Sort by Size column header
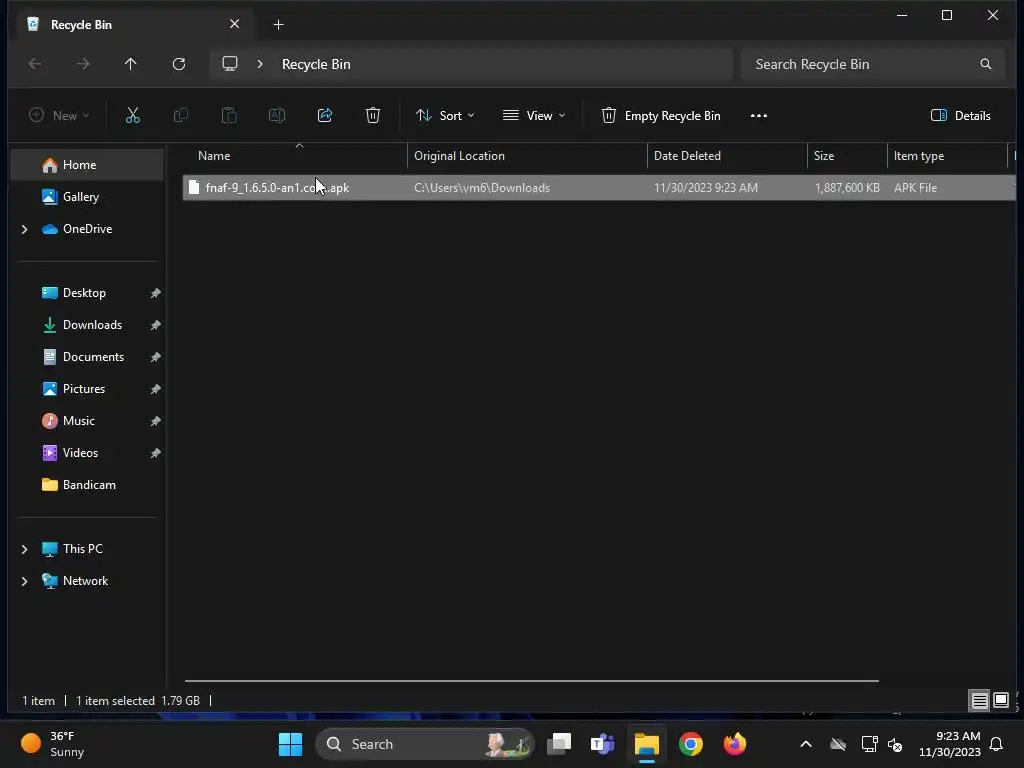 847,156
